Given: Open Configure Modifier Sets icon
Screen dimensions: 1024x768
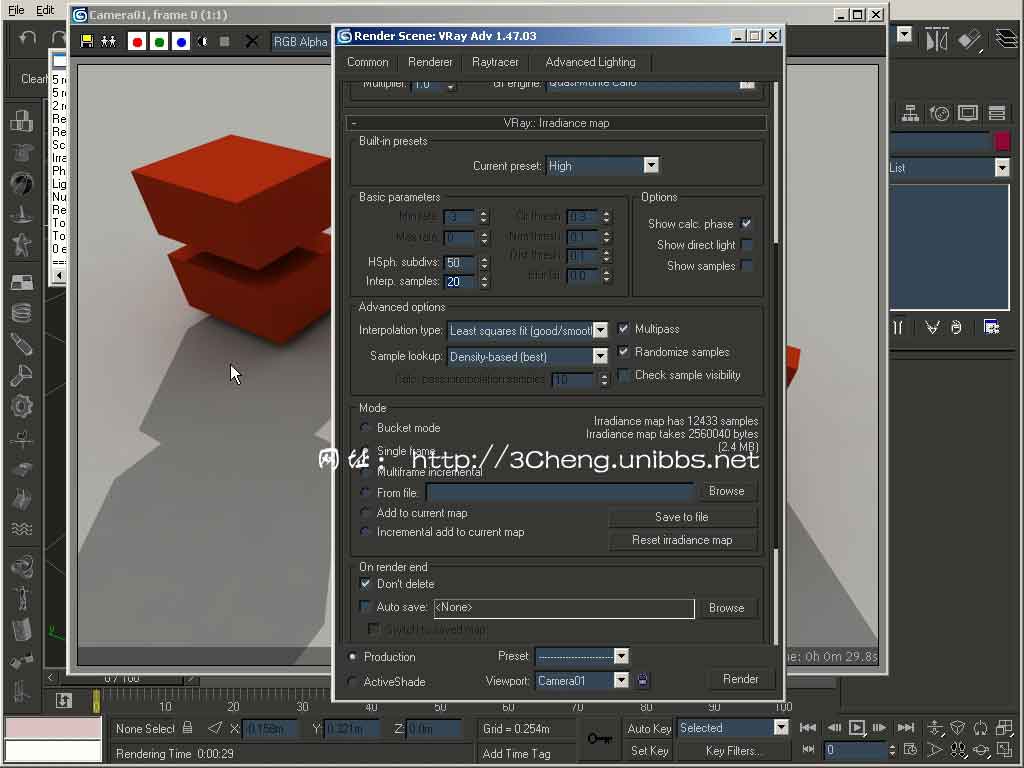Looking at the screenshot, I should [991, 327].
